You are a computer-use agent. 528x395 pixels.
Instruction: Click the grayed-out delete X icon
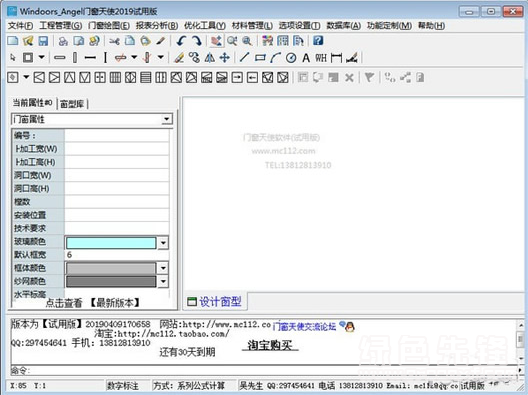tap(349, 78)
